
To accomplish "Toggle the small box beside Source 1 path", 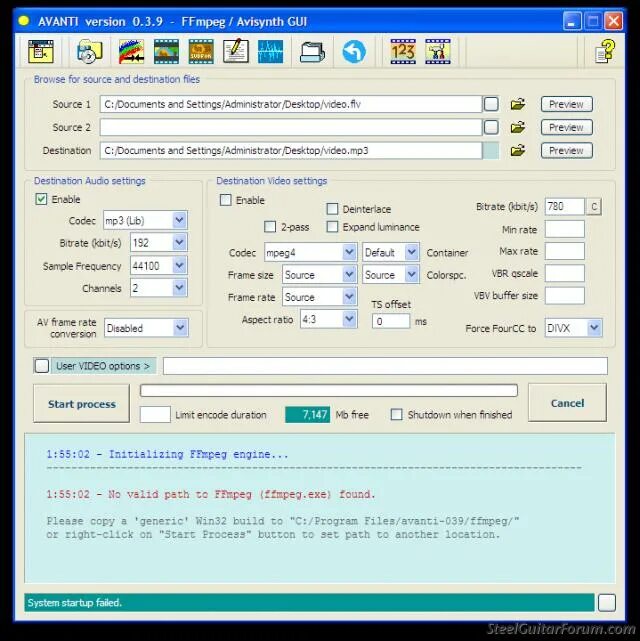I will pyautogui.click(x=491, y=104).
